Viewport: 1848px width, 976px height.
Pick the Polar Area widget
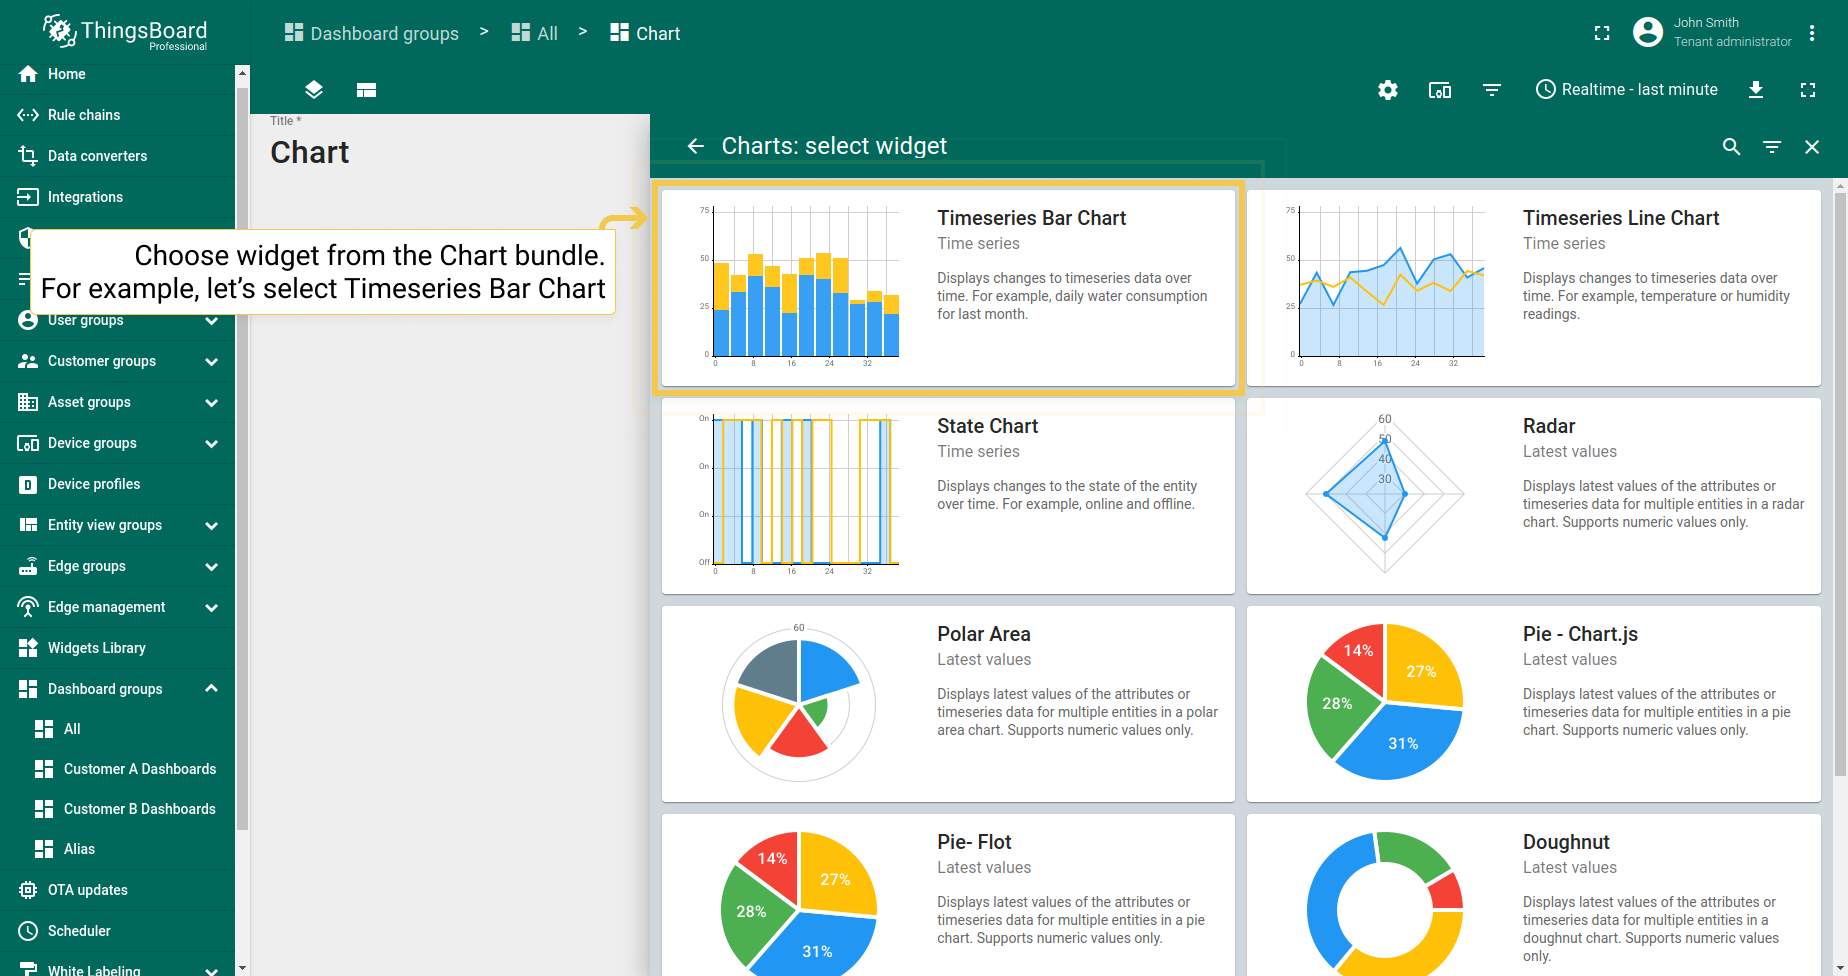pyautogui.click(x=948, y=704)
